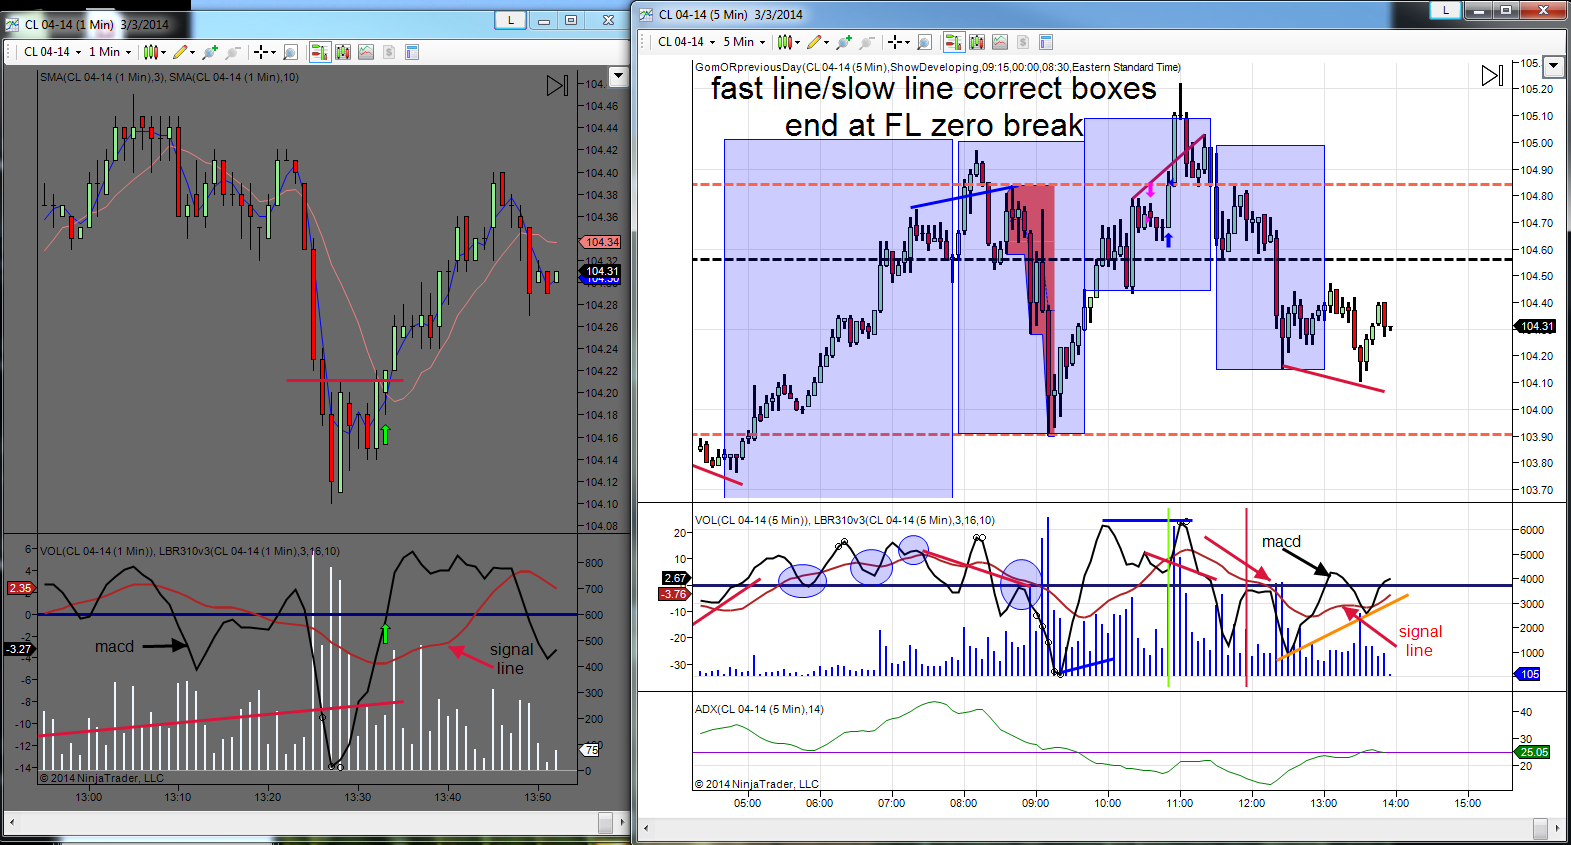This screenshot has width=1571, height=845.
Task: Select the 'end at FL zero break' text note
Action: click(934, 125)
